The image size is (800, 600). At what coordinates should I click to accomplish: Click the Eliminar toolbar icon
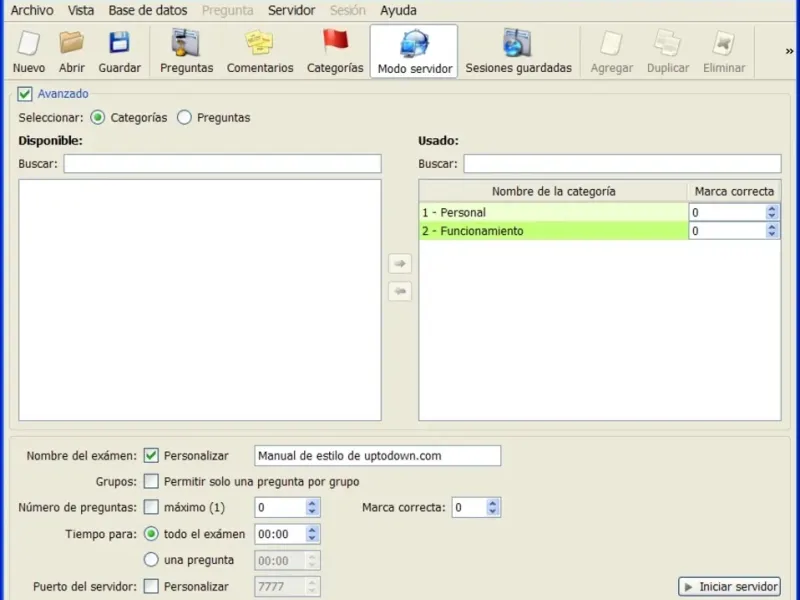tap(724, 51)
